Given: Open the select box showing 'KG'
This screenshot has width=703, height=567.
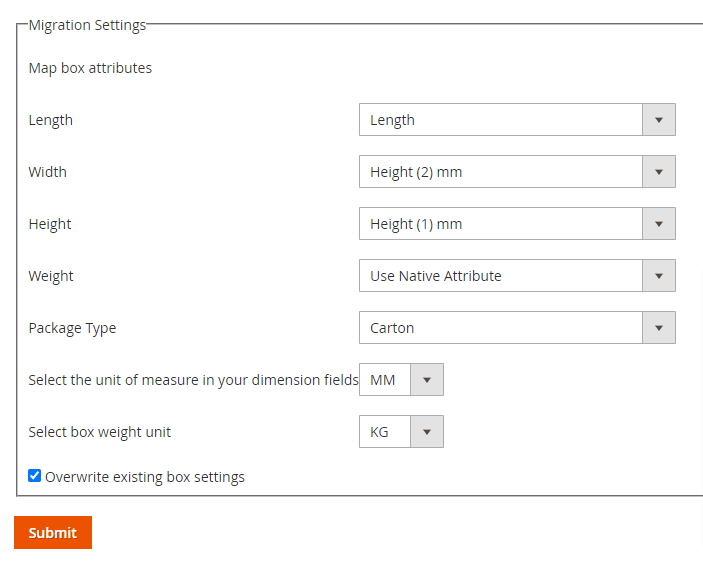Looking at the screenshot, I should click(385, 432).
